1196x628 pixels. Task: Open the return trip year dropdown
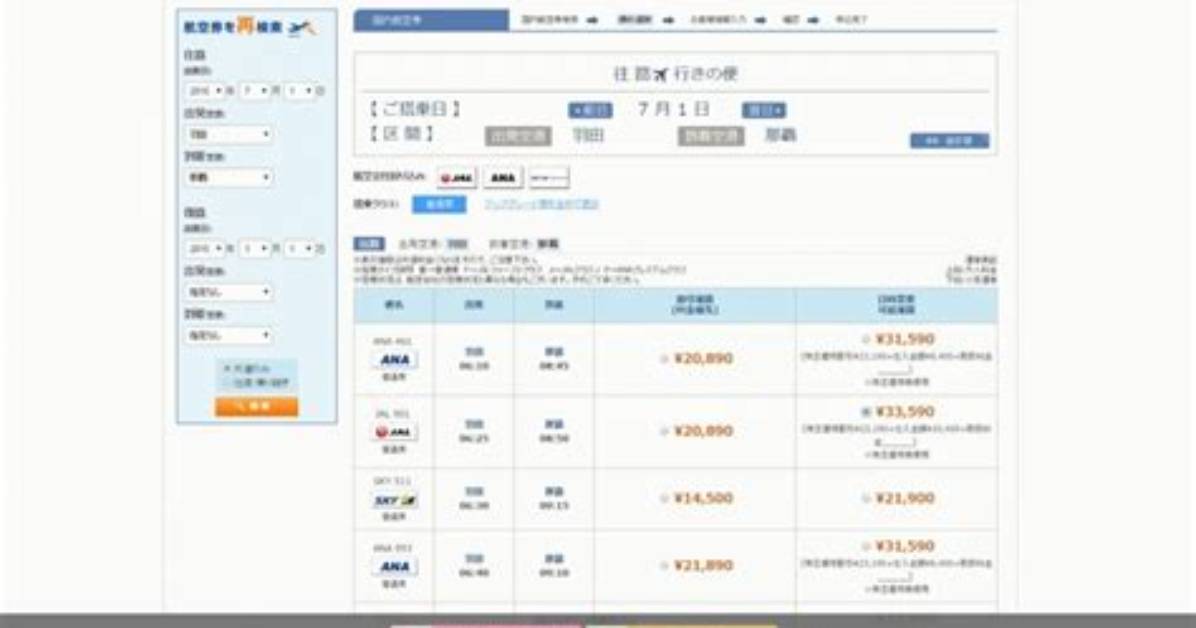click(x=205, y=249)
